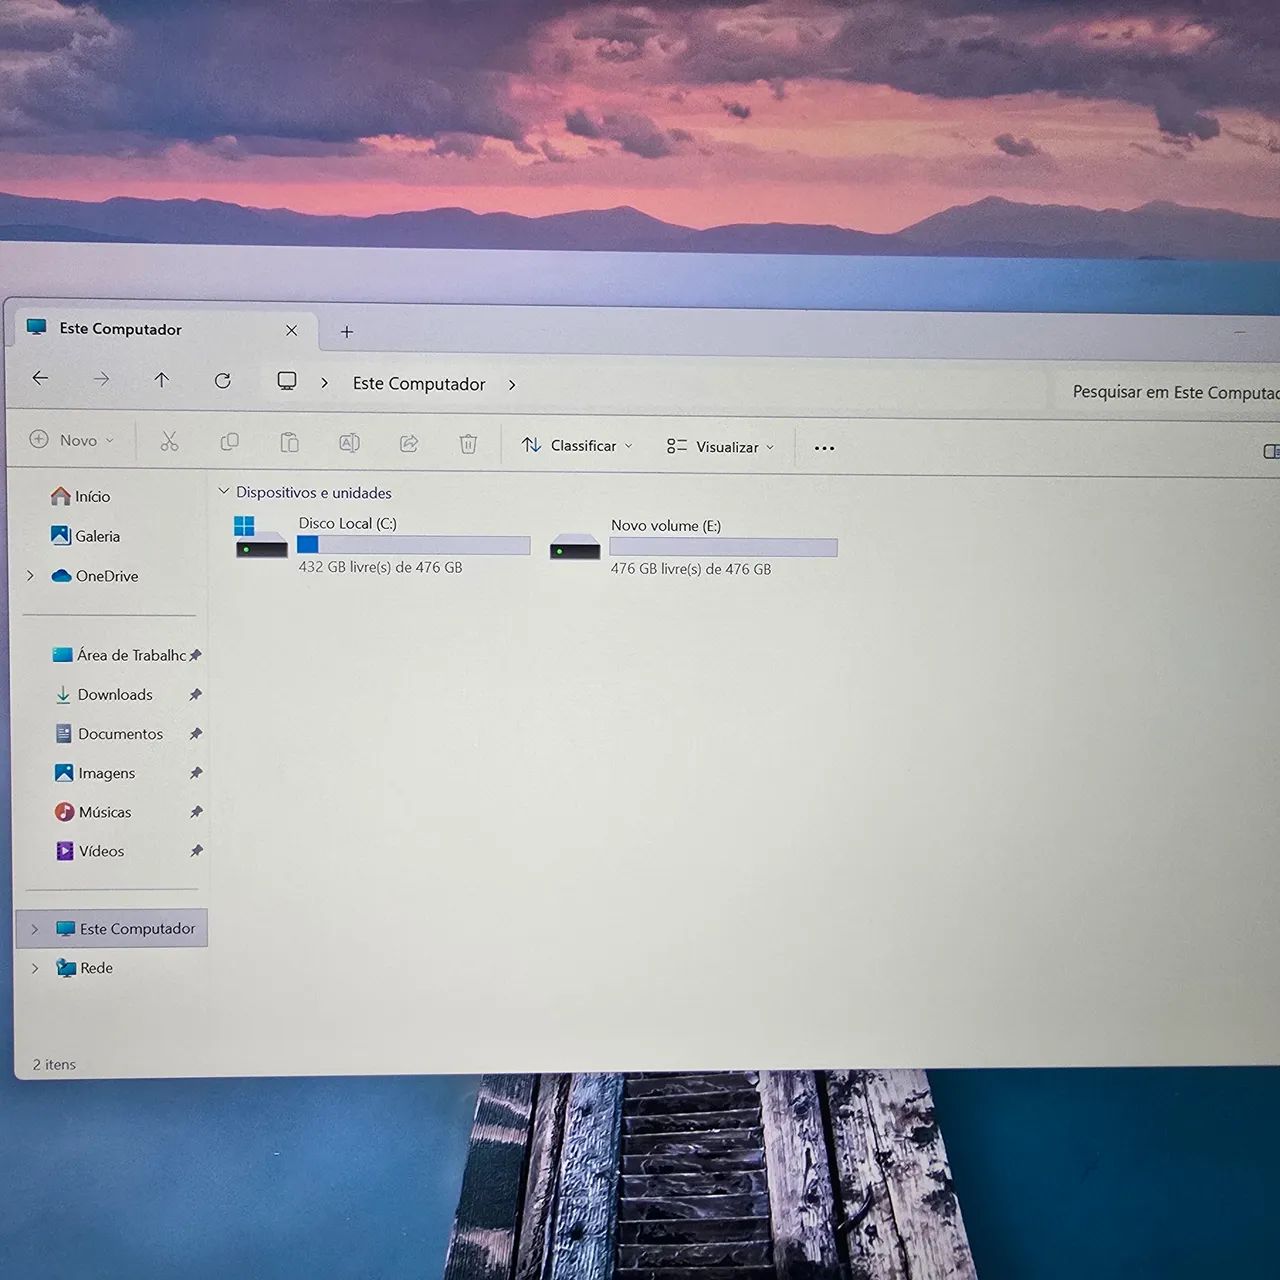Click the Pesquisar em Este Computador search box

[1166, 392]
